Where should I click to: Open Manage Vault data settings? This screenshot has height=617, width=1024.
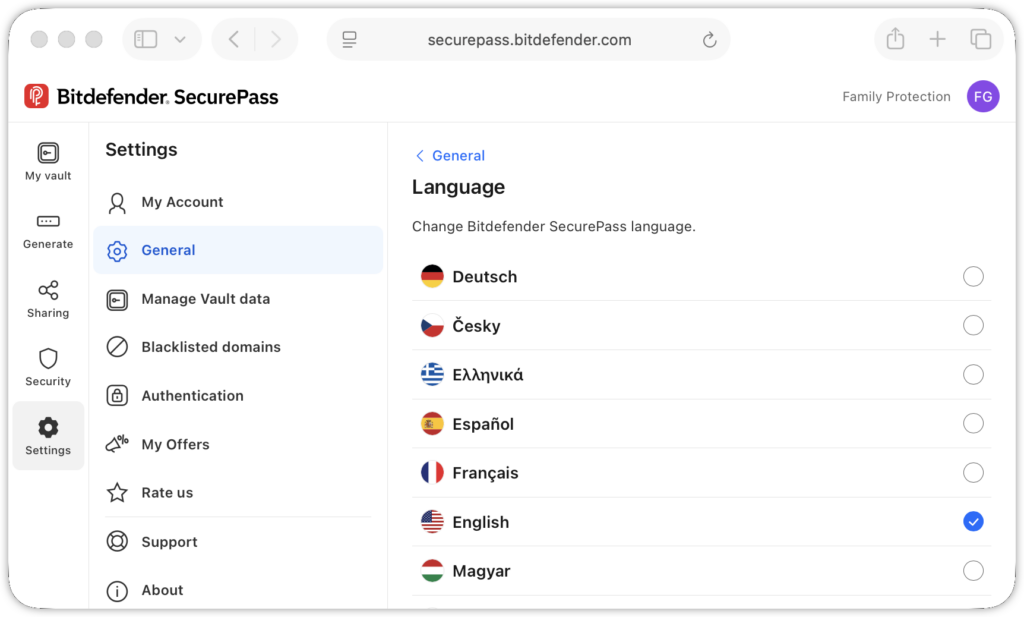(238, 299)
